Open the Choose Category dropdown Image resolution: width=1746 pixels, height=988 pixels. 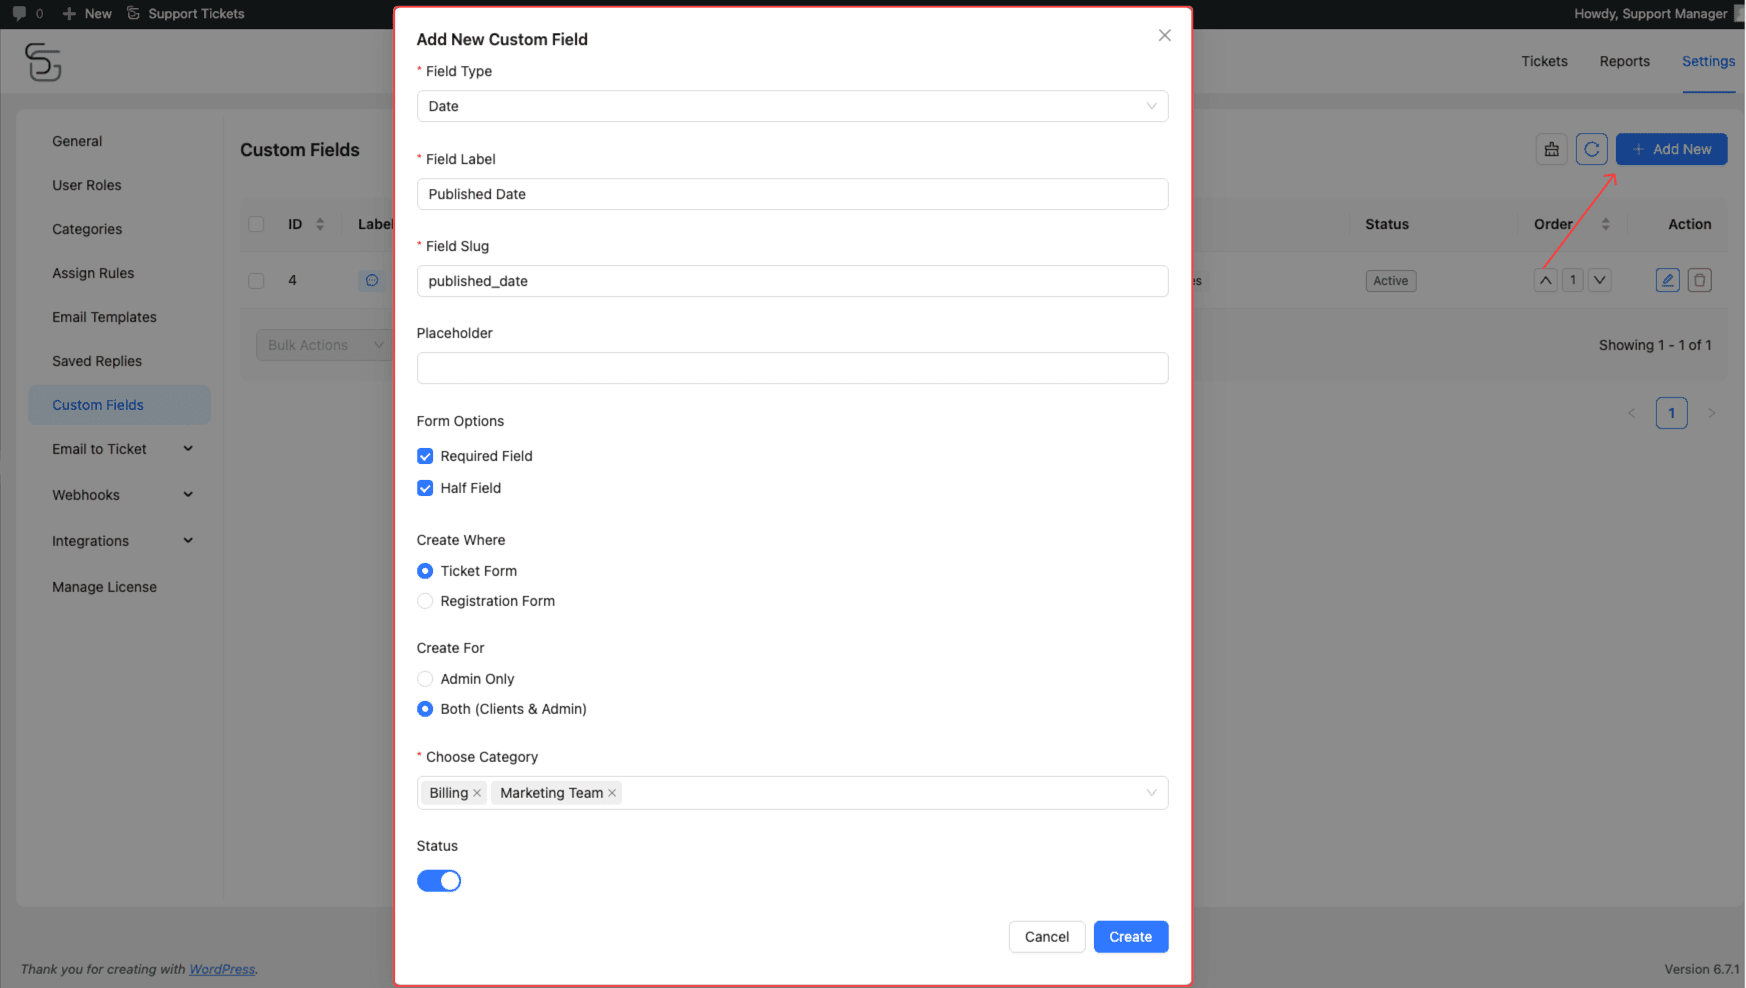tap(792, 793)
